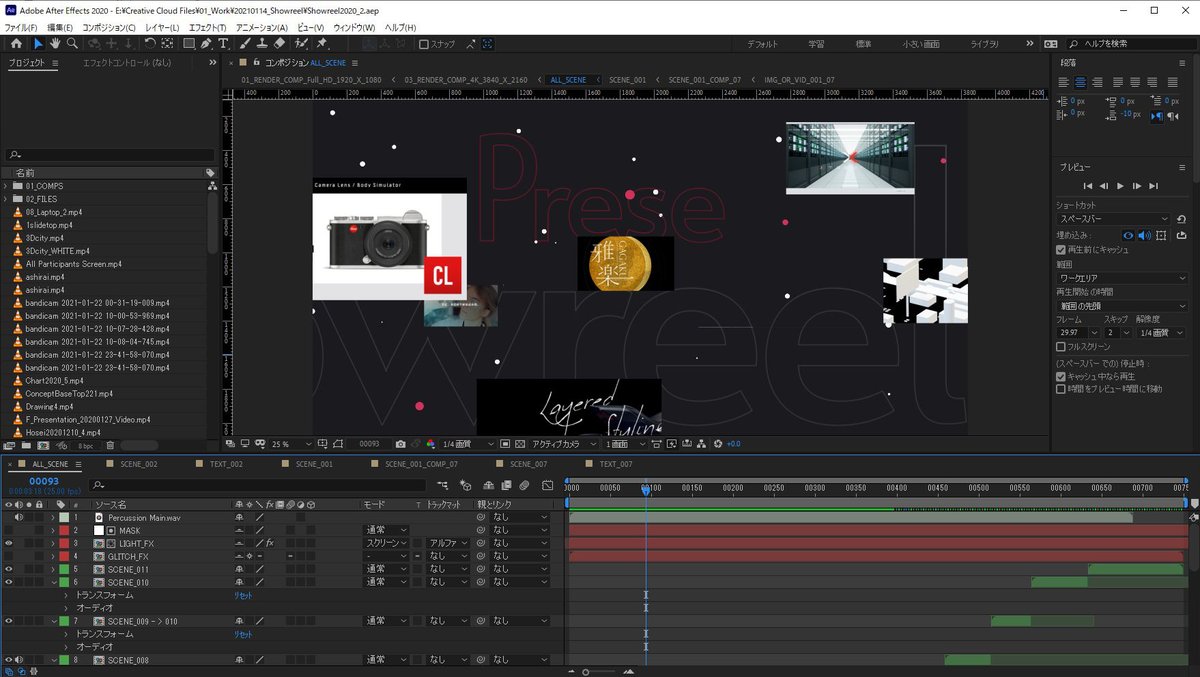This screenshot has height=677, width=1200.
Task: Mute audio of Percussion Main.wav layer
Action: 19,517
